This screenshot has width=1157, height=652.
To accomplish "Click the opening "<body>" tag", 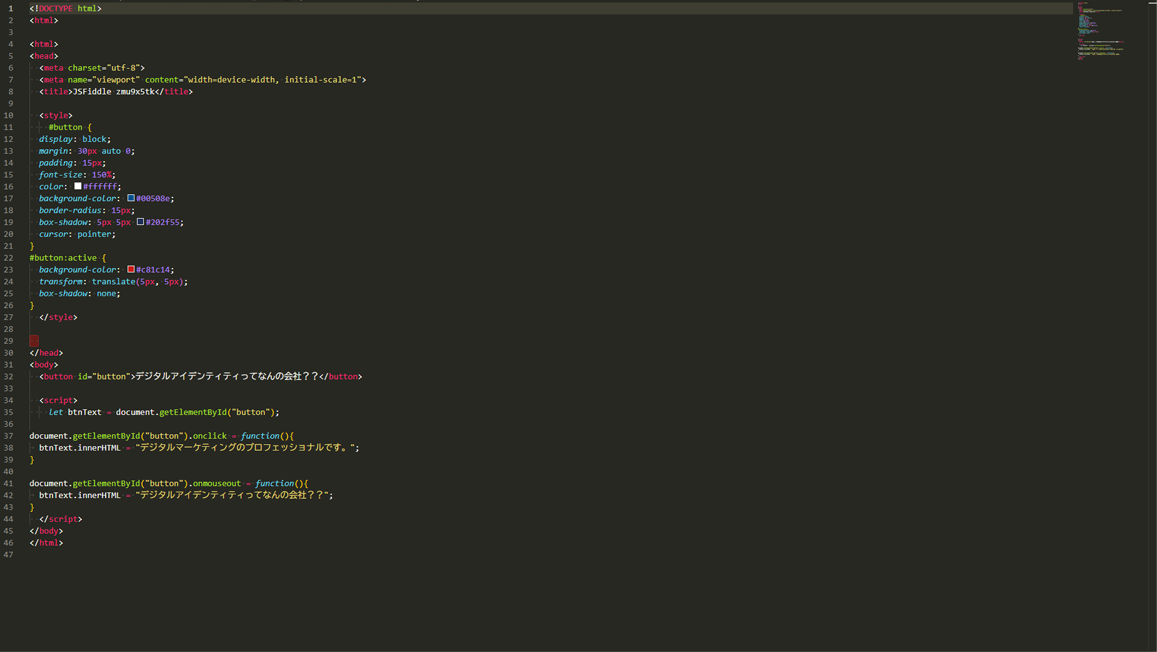I will click(44, 365).
